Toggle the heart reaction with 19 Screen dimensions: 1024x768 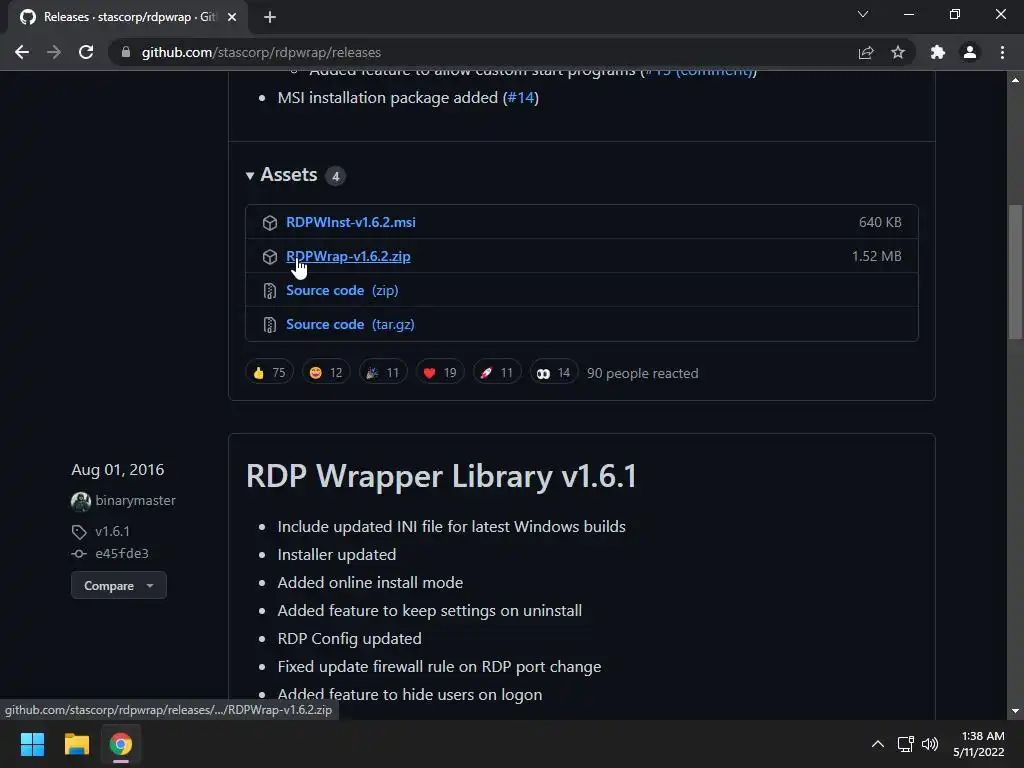coord(440,373)
